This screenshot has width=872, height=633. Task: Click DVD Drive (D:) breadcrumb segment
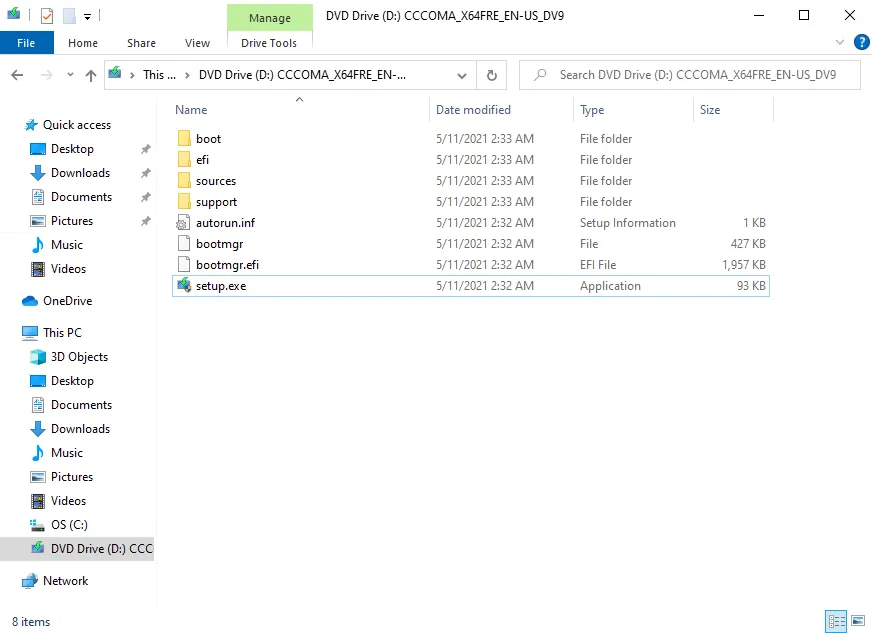pyautogui.click(x=302, y=75)
